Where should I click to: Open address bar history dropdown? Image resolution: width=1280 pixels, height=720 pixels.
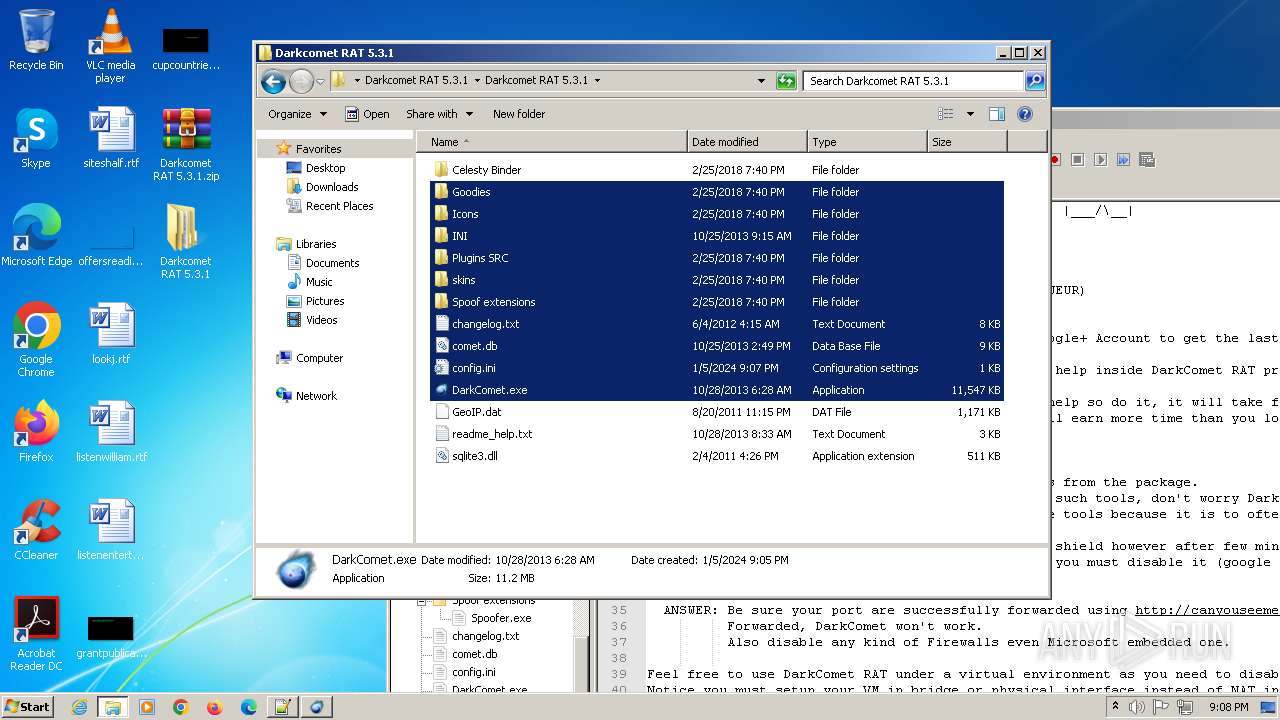coord(761,81)
